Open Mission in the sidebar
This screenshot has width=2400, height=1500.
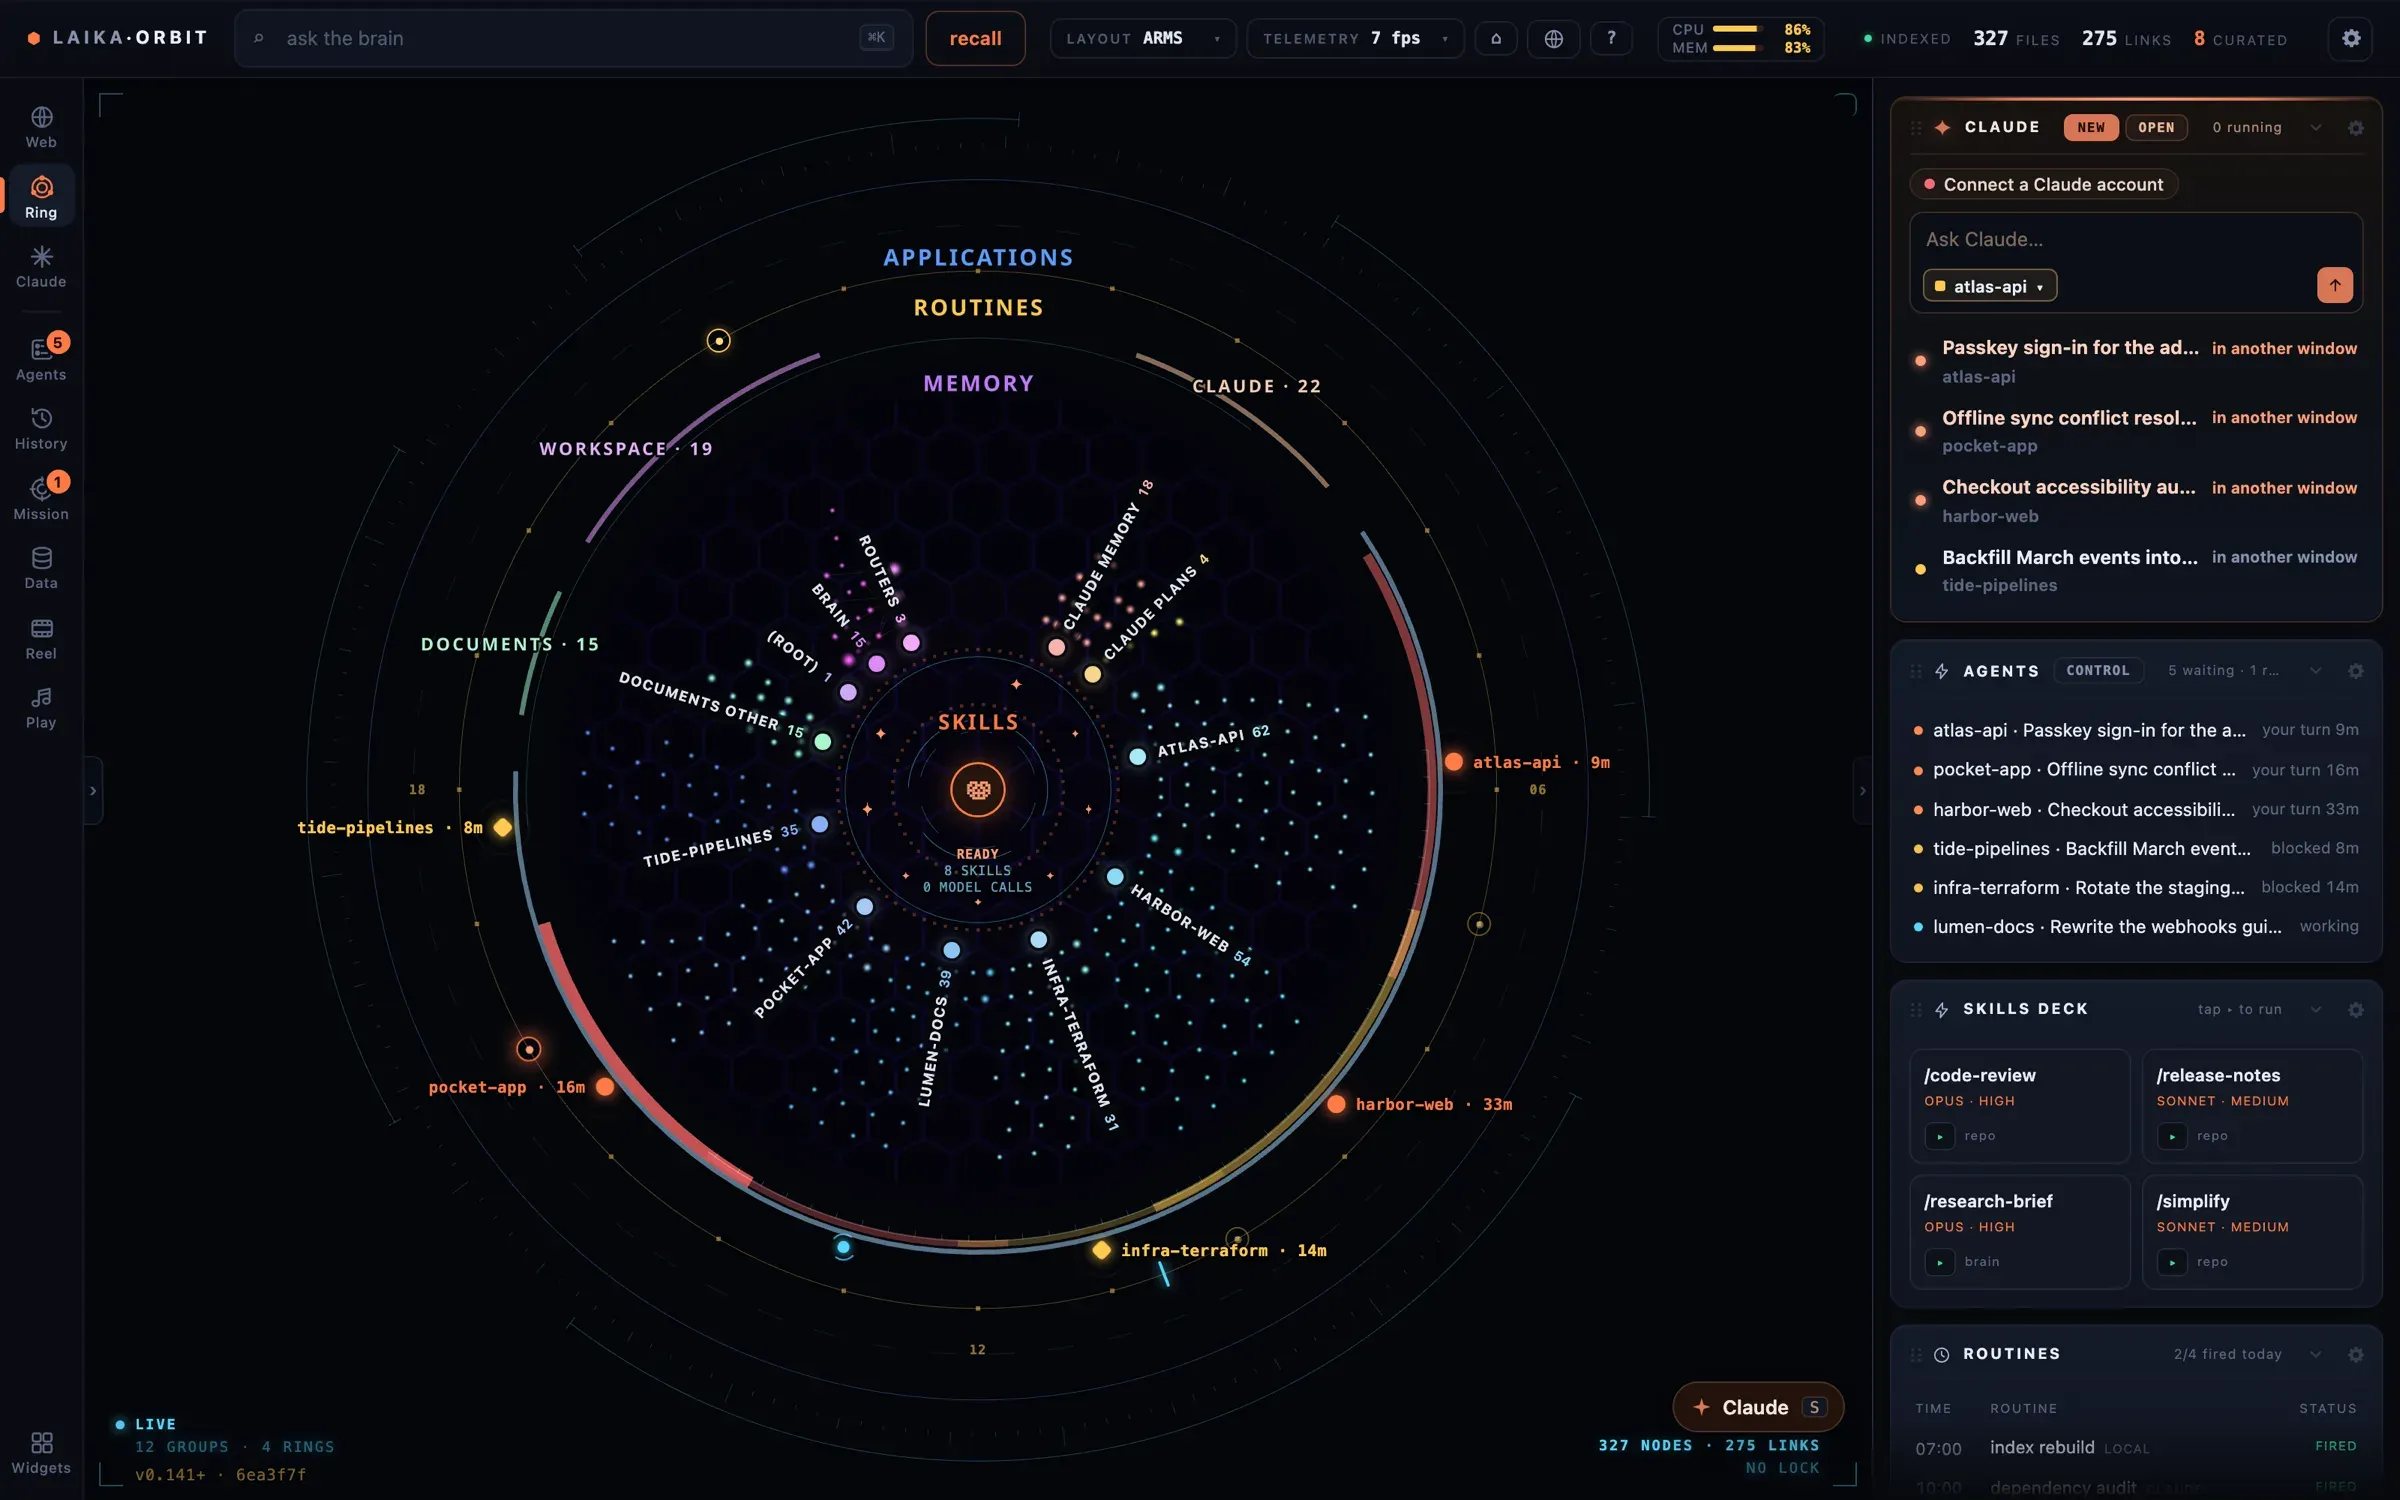41,498
